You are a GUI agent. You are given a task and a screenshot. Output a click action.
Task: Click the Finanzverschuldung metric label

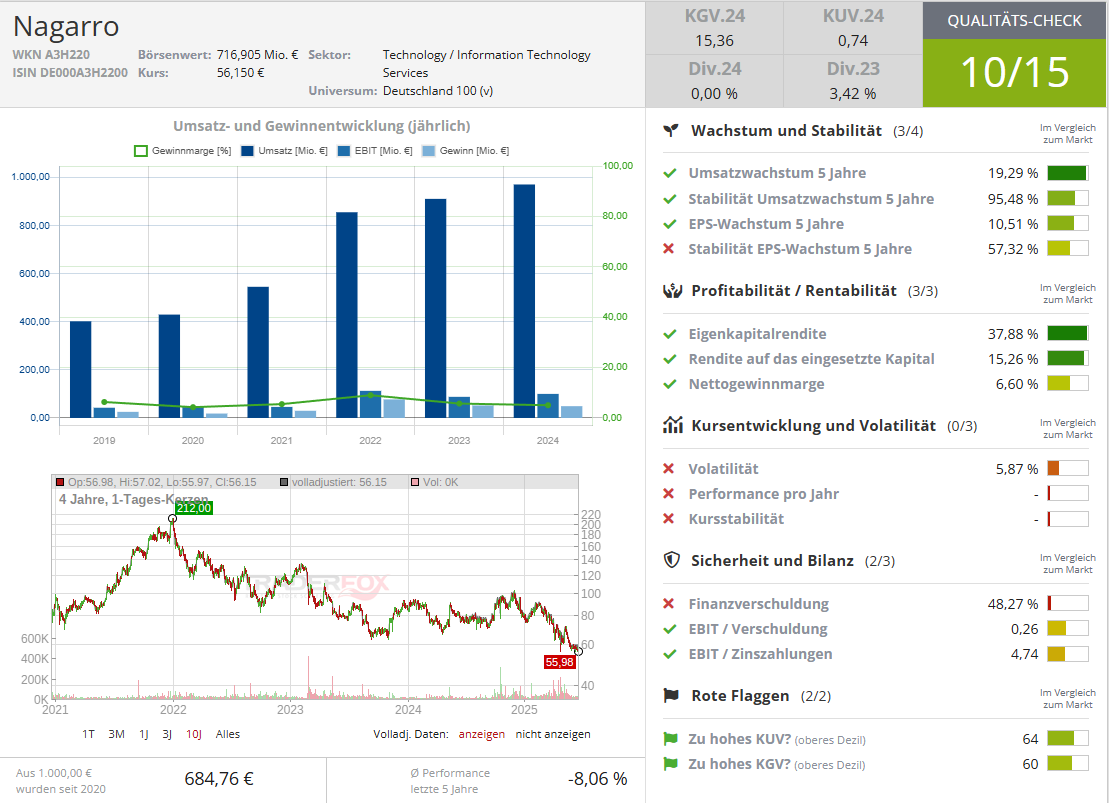(x=759, y=603)
